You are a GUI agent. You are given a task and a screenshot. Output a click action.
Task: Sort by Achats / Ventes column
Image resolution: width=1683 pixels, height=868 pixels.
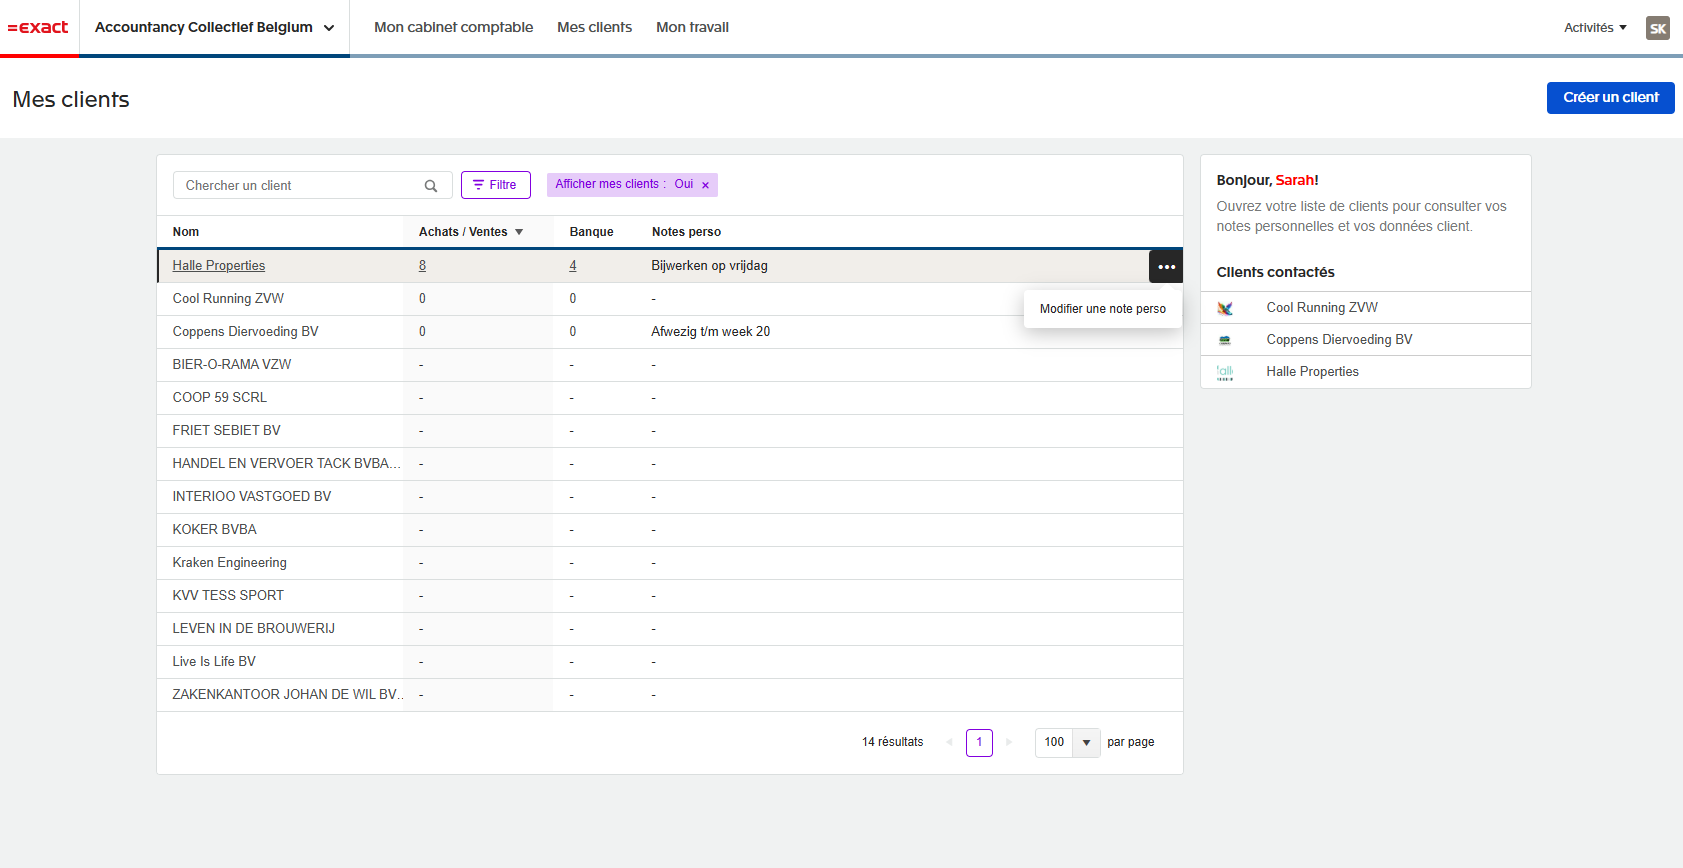click(x=471, y=232)
